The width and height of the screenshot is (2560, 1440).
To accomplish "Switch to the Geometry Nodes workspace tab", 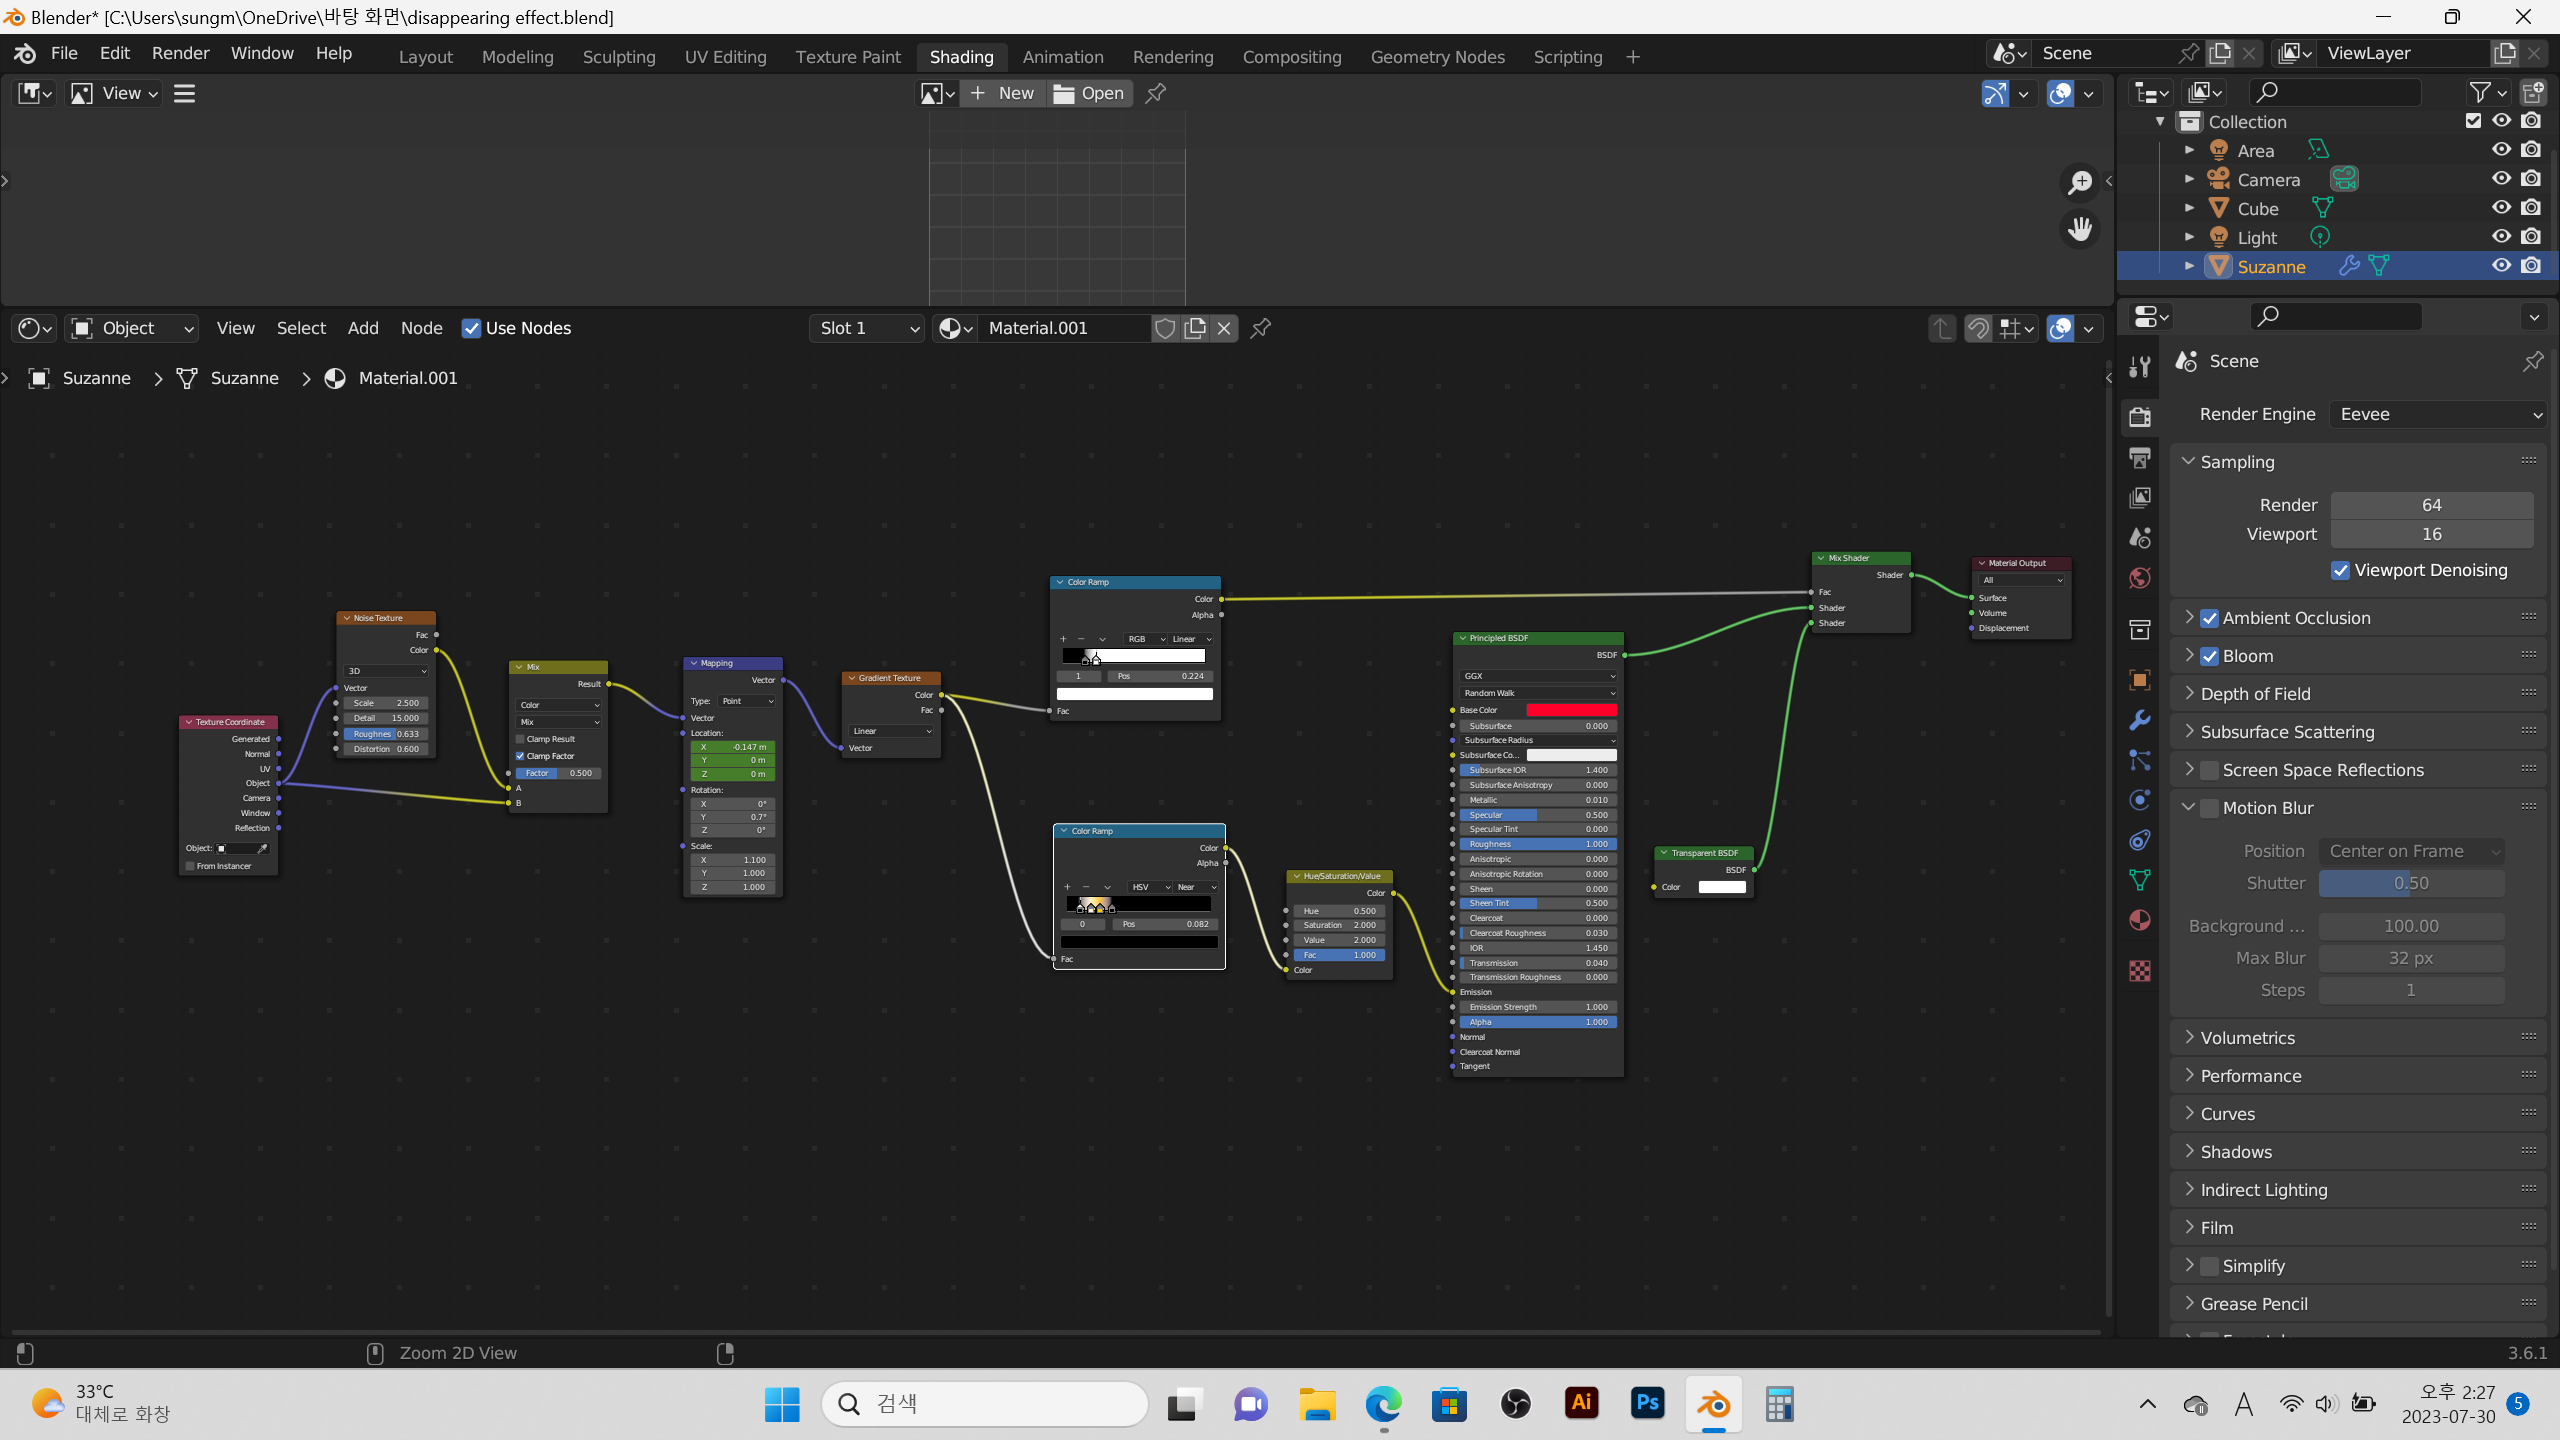I will click(1437, 57).
